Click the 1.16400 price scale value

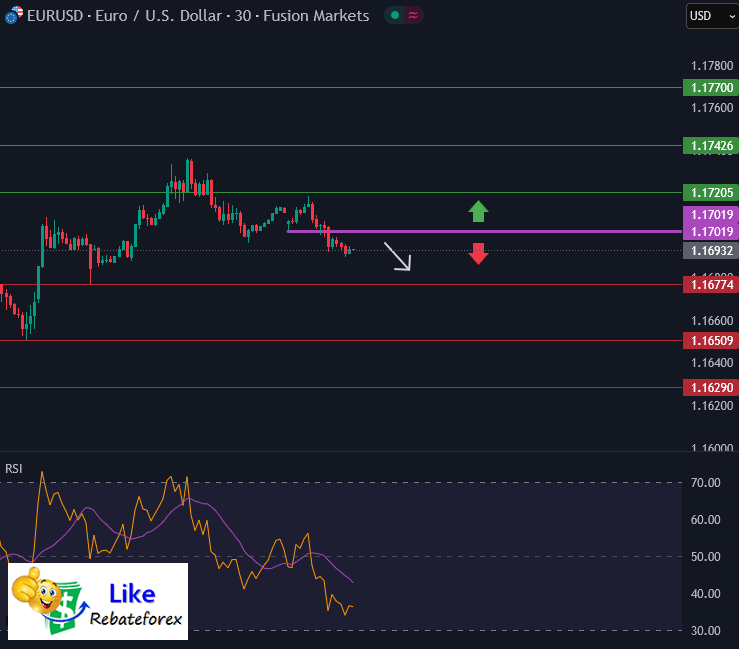coord(712,363)
